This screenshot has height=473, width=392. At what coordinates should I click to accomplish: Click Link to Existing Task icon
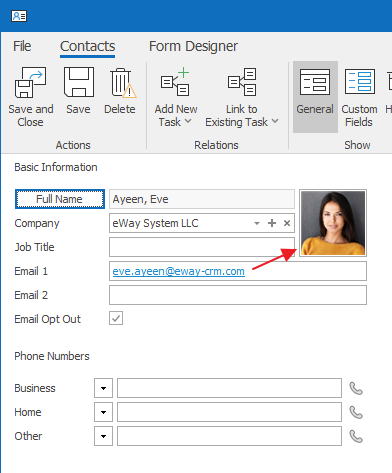tap(242, 82)
